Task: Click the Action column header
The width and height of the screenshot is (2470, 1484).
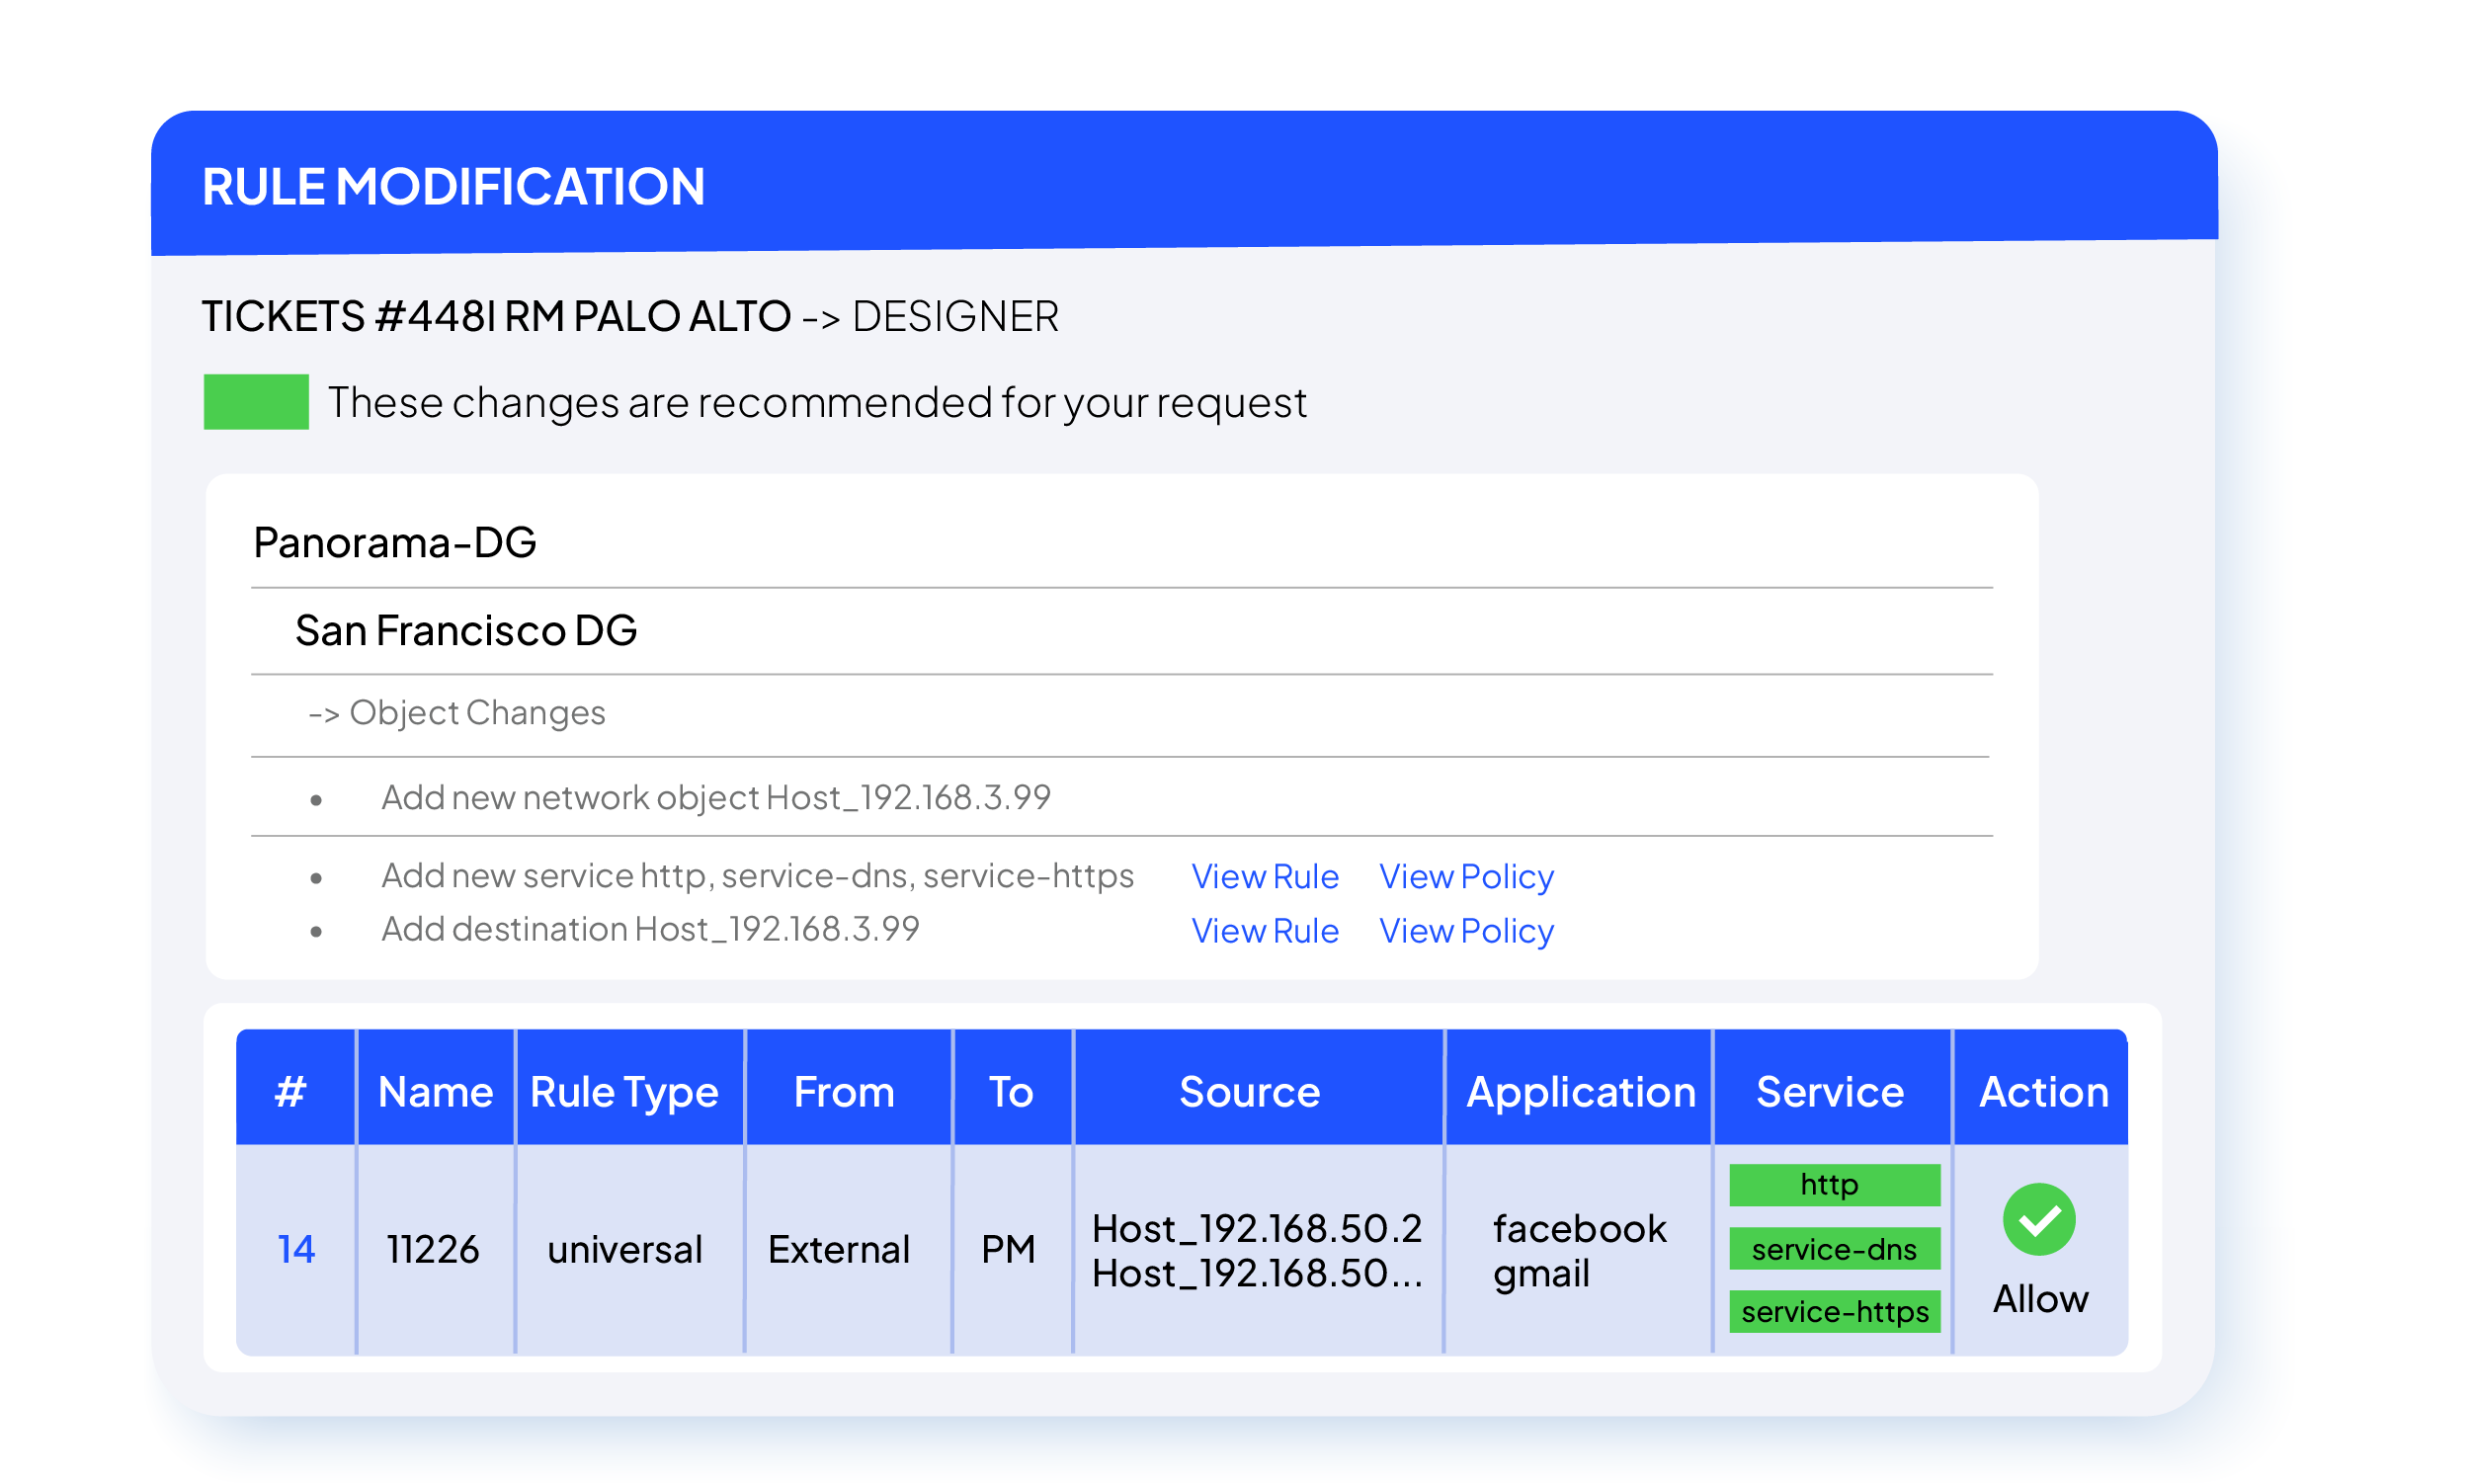Action: 2043,1091
